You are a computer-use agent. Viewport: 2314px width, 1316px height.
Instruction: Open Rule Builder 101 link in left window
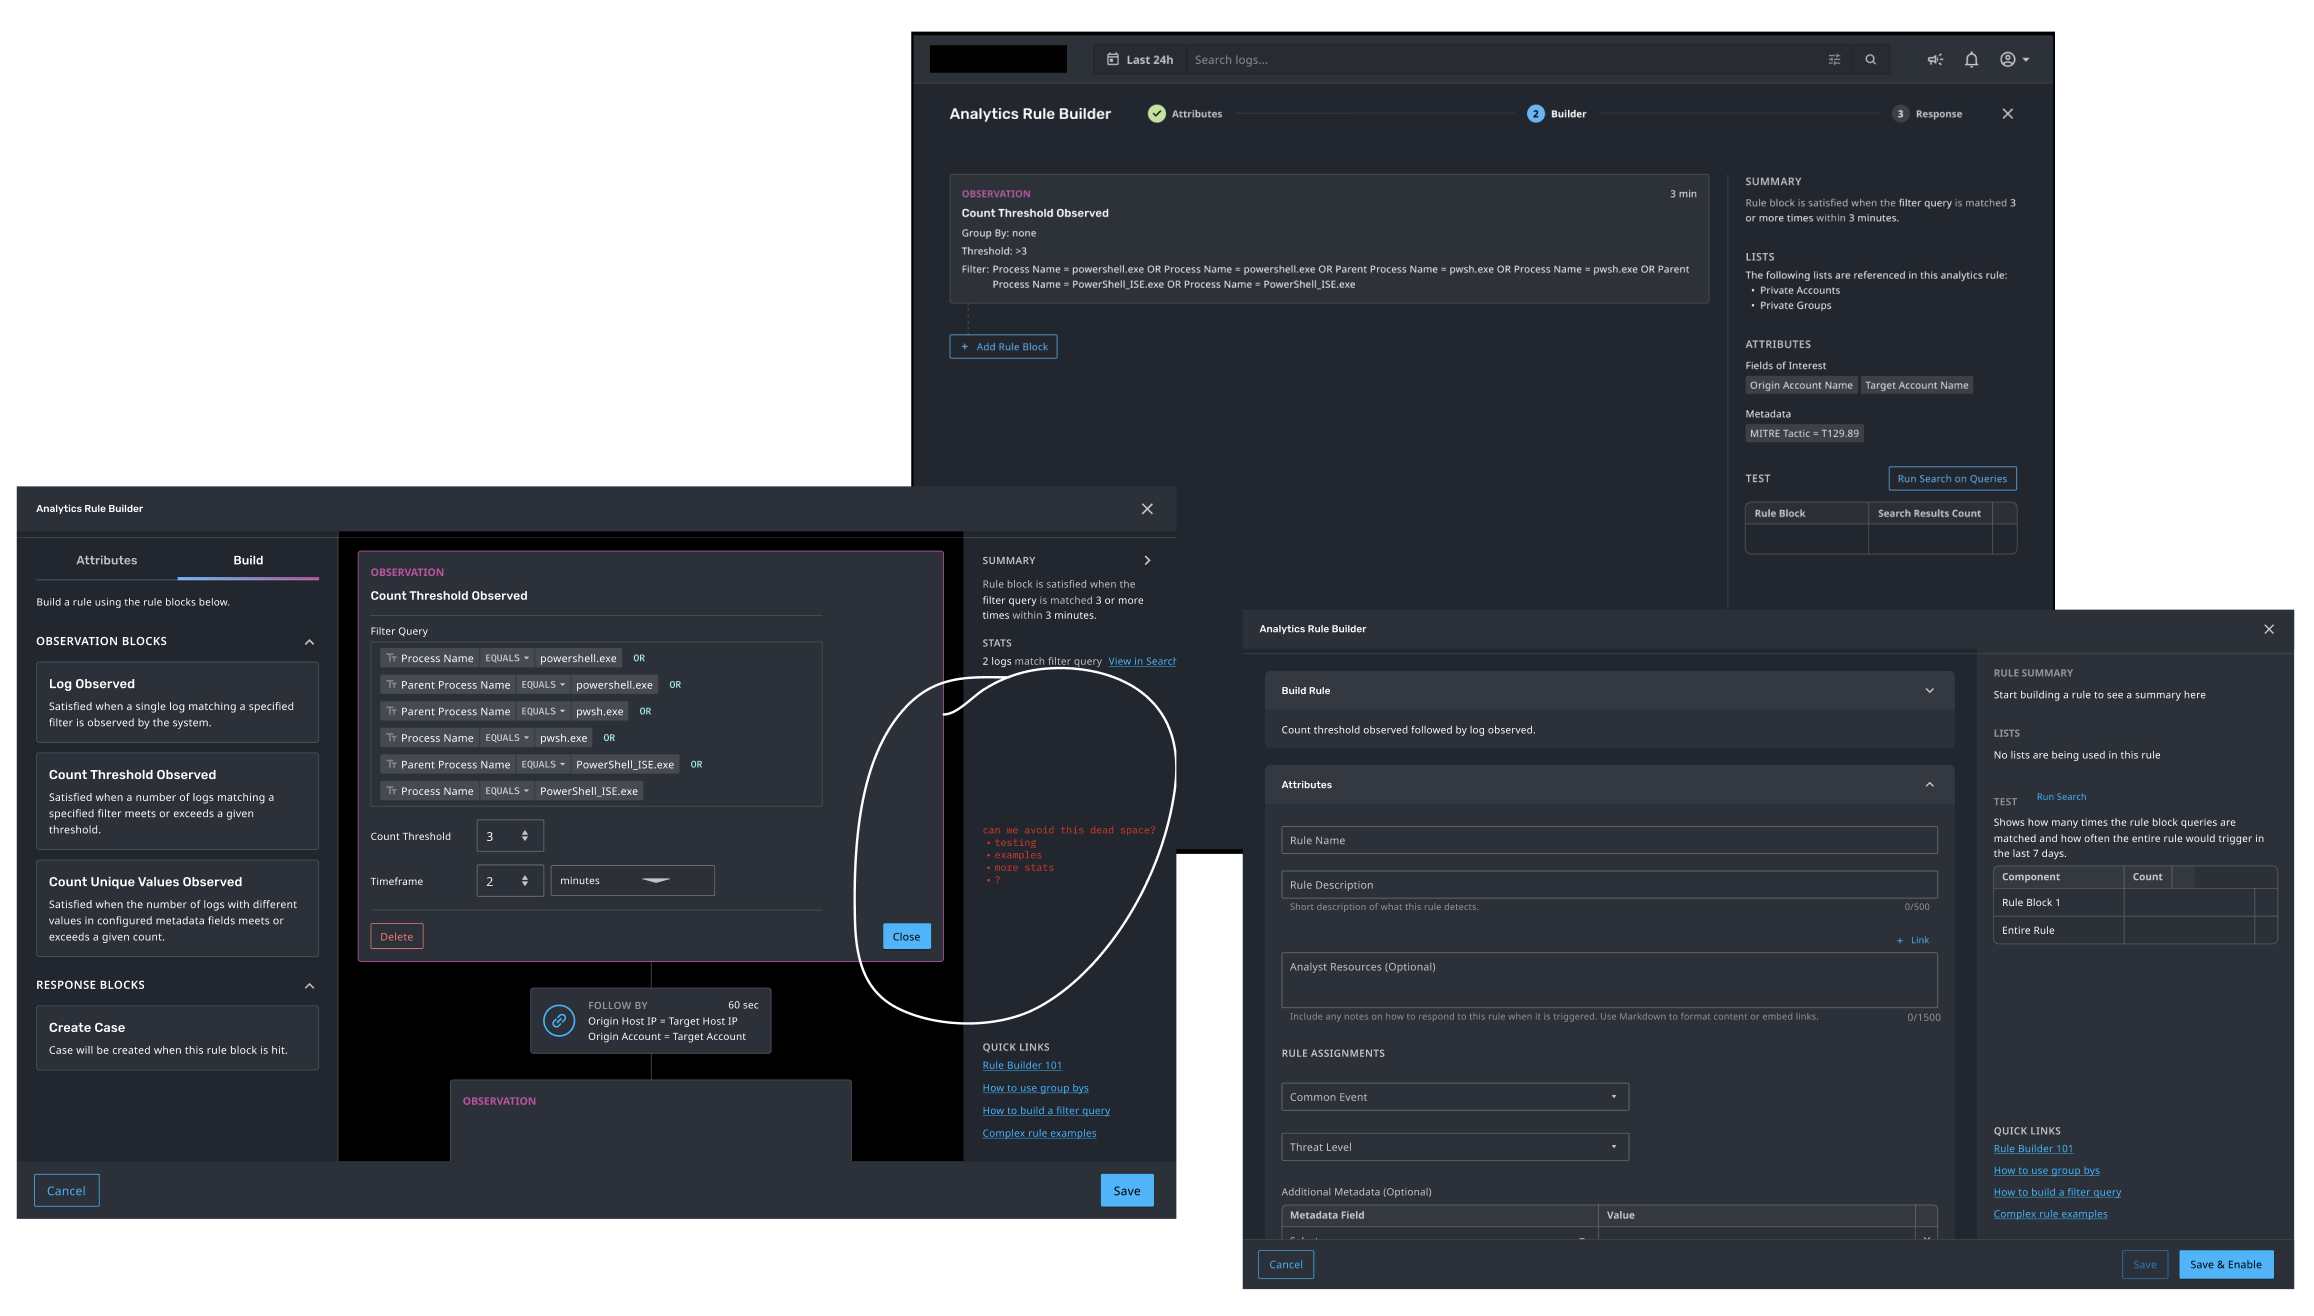point(1022,1066)
